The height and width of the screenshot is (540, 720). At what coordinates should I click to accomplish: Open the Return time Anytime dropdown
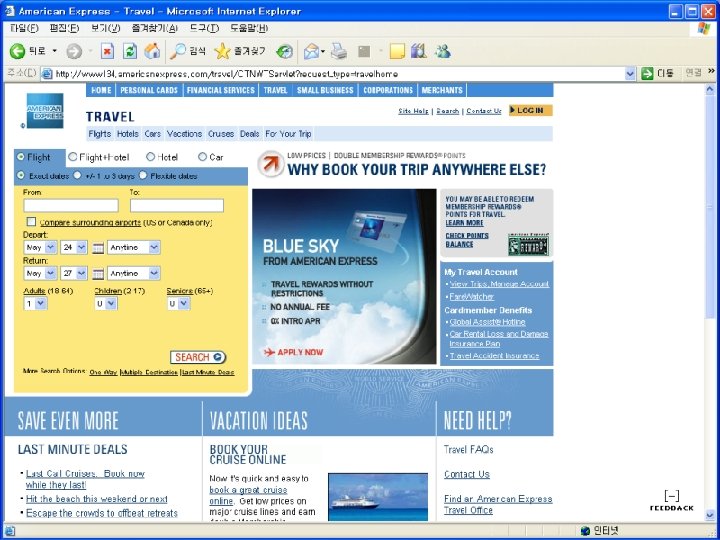click(x=134, y=274)
